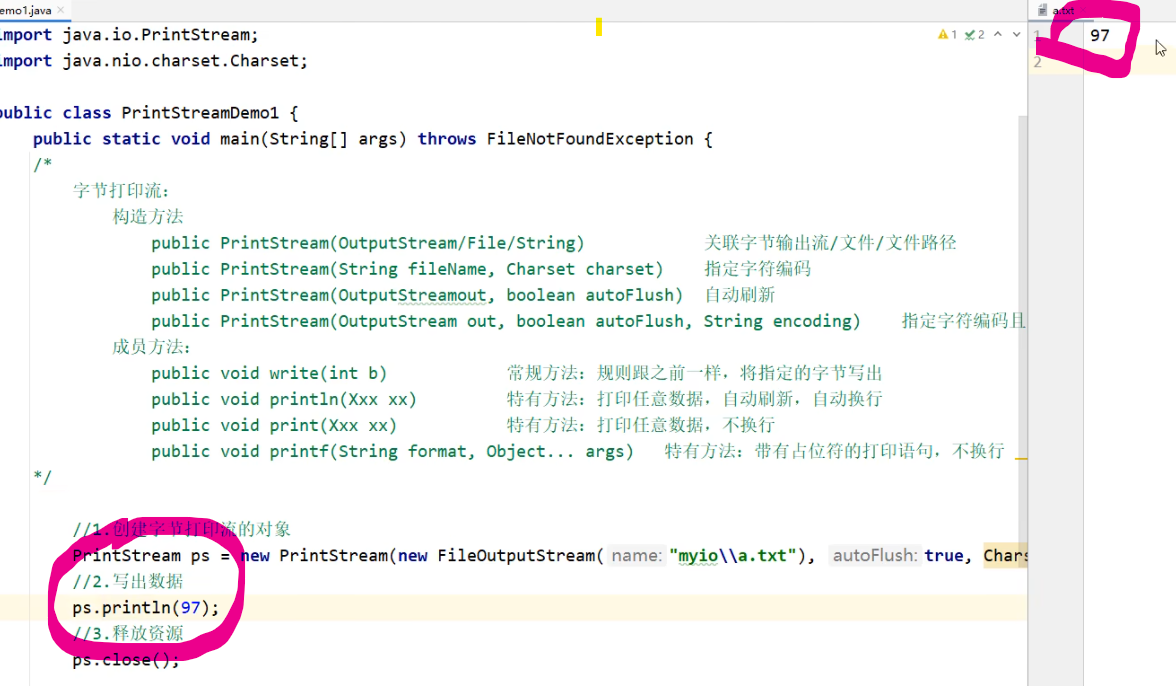Click the a.txt file type icon

(x=1042, y=10)
